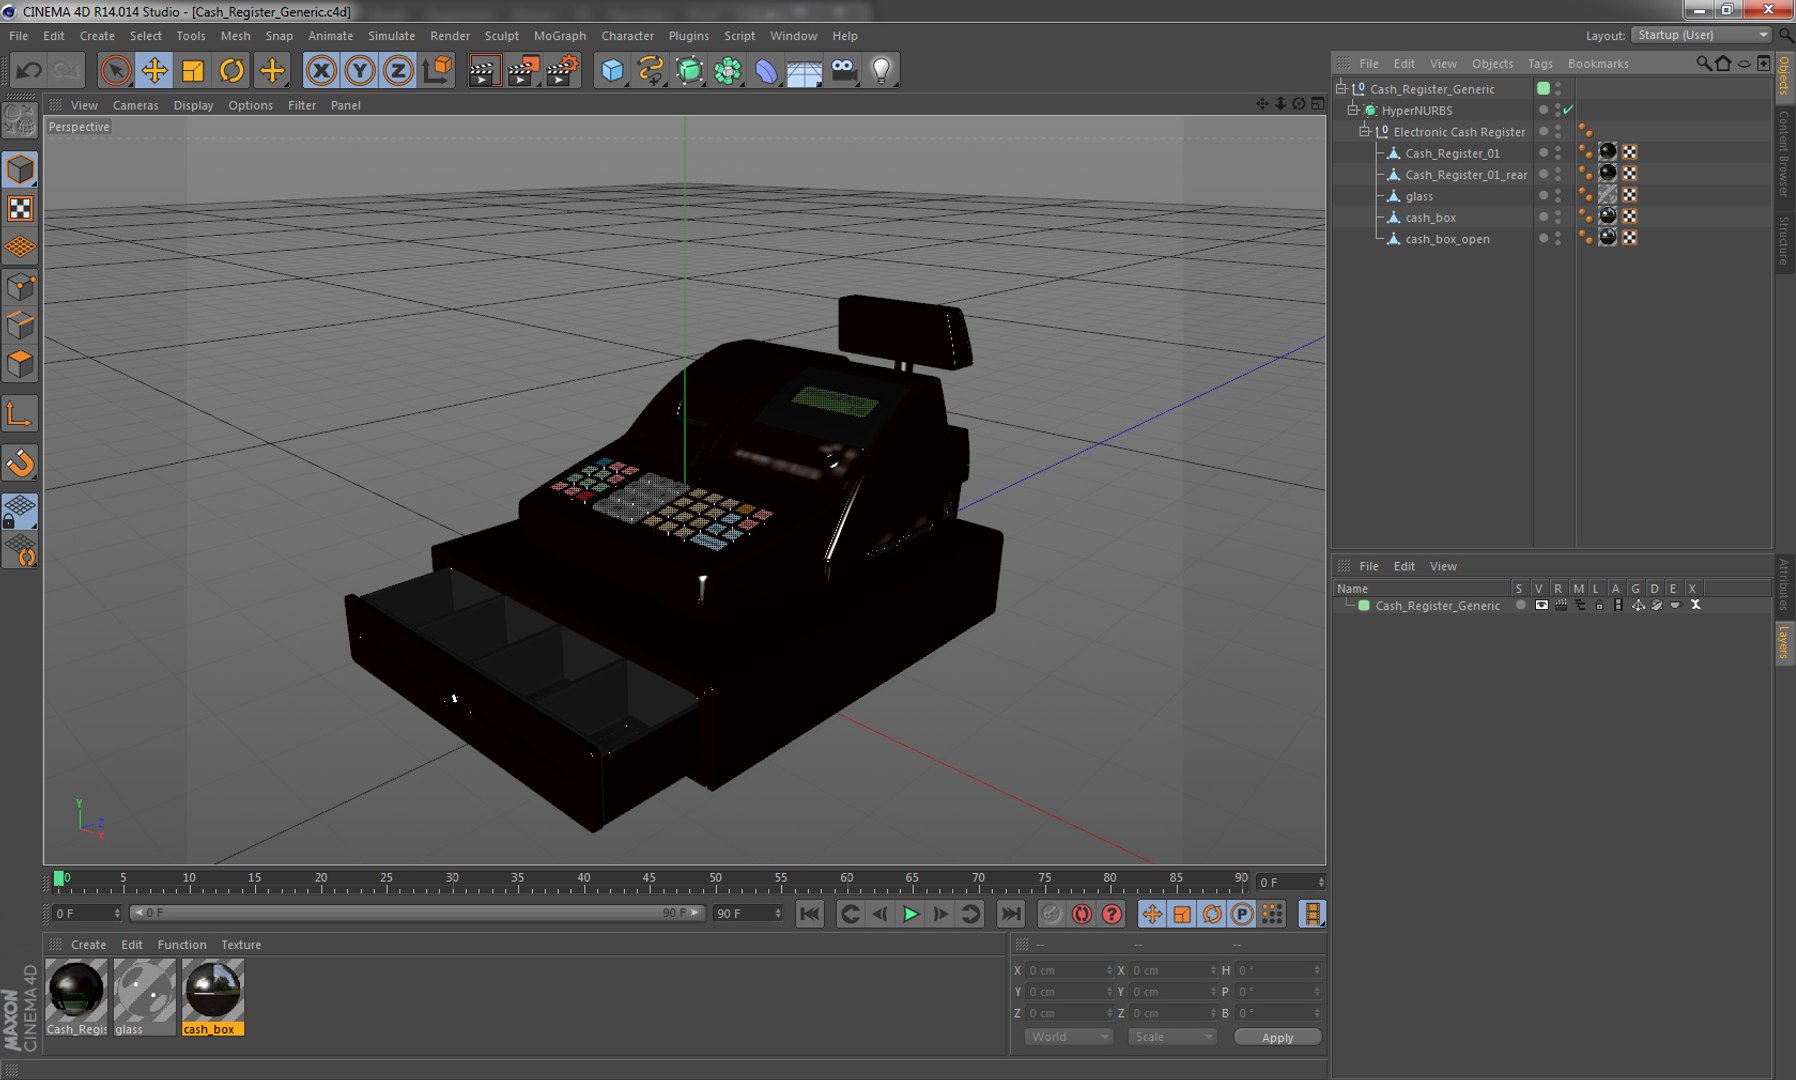Toggle the Z axis lock
The width and height of the screenshot is (1796, 1080).
click(398, 70)
